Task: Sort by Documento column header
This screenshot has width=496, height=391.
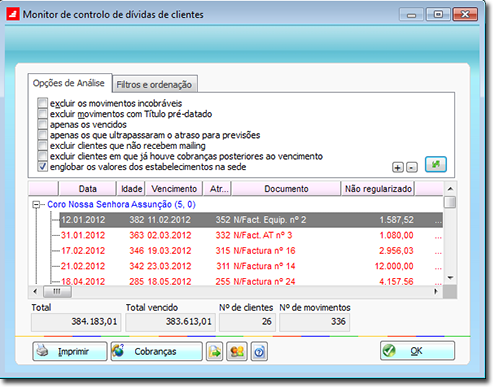Action: 286,189
